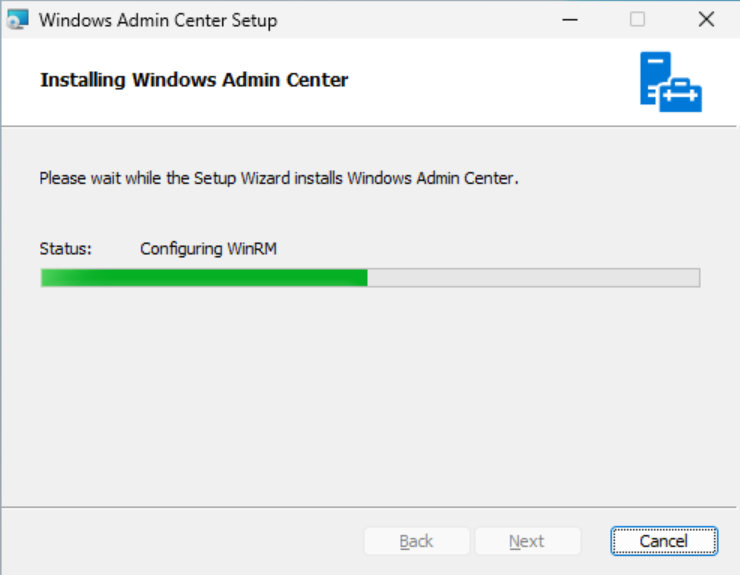Viewport: 740px width, 575px height.
Task: Click the "Windows Admin Center Setup" title text
Action: pos(158,20)
